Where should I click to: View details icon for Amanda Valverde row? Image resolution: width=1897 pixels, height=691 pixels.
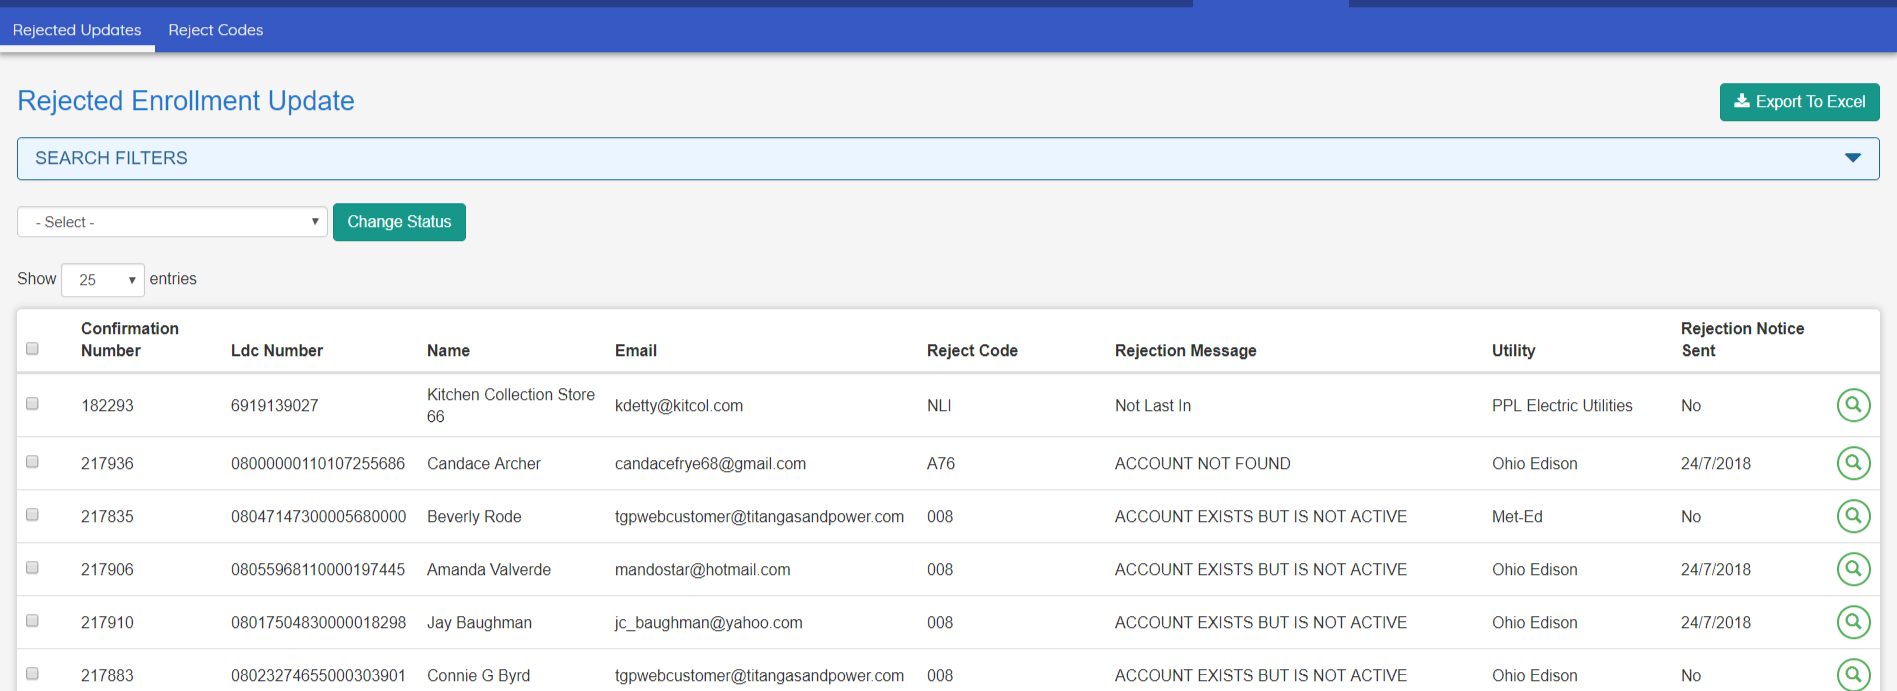(1853, 569)
